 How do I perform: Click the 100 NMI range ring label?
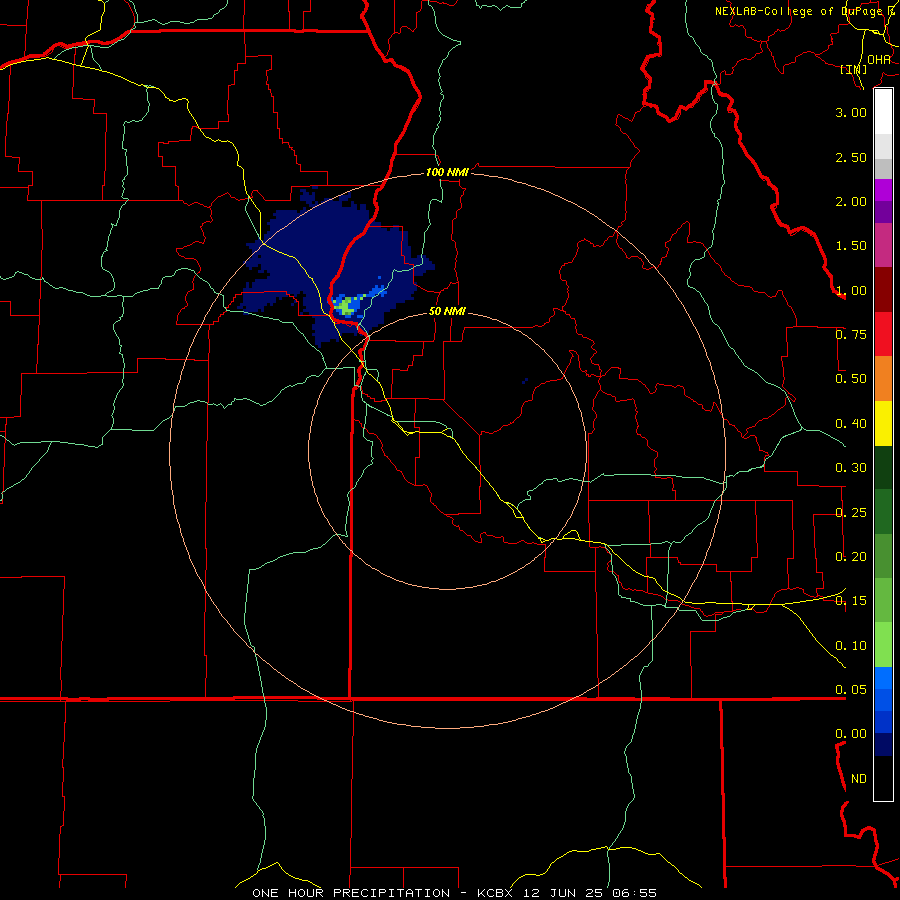(x=447, y=172)
